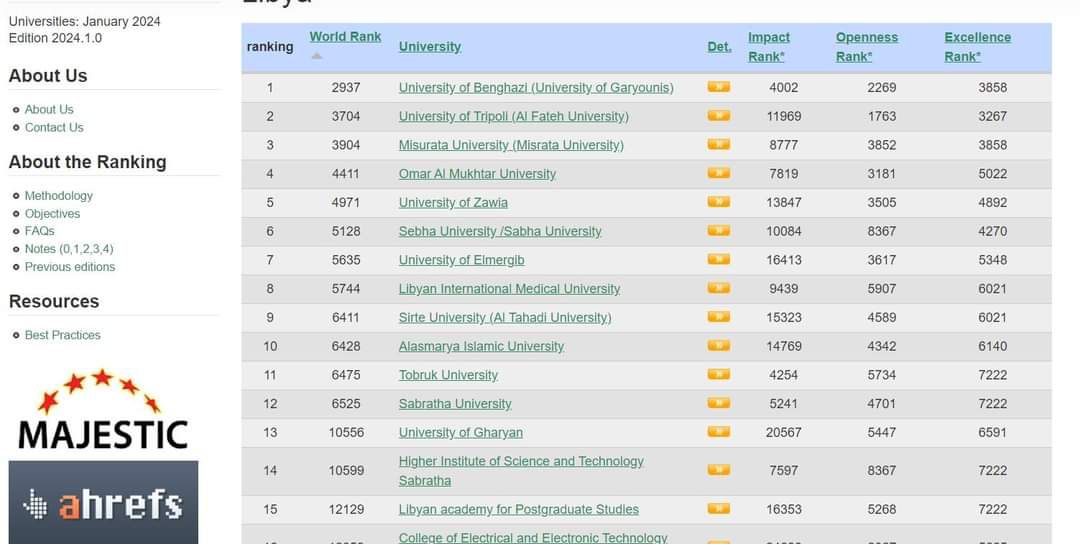Image resolution: width=1080 pixels, height=544 pixels.
Task: Open details icon for Higher Institute of Science and Technology
Action: [x=718, y=470]
